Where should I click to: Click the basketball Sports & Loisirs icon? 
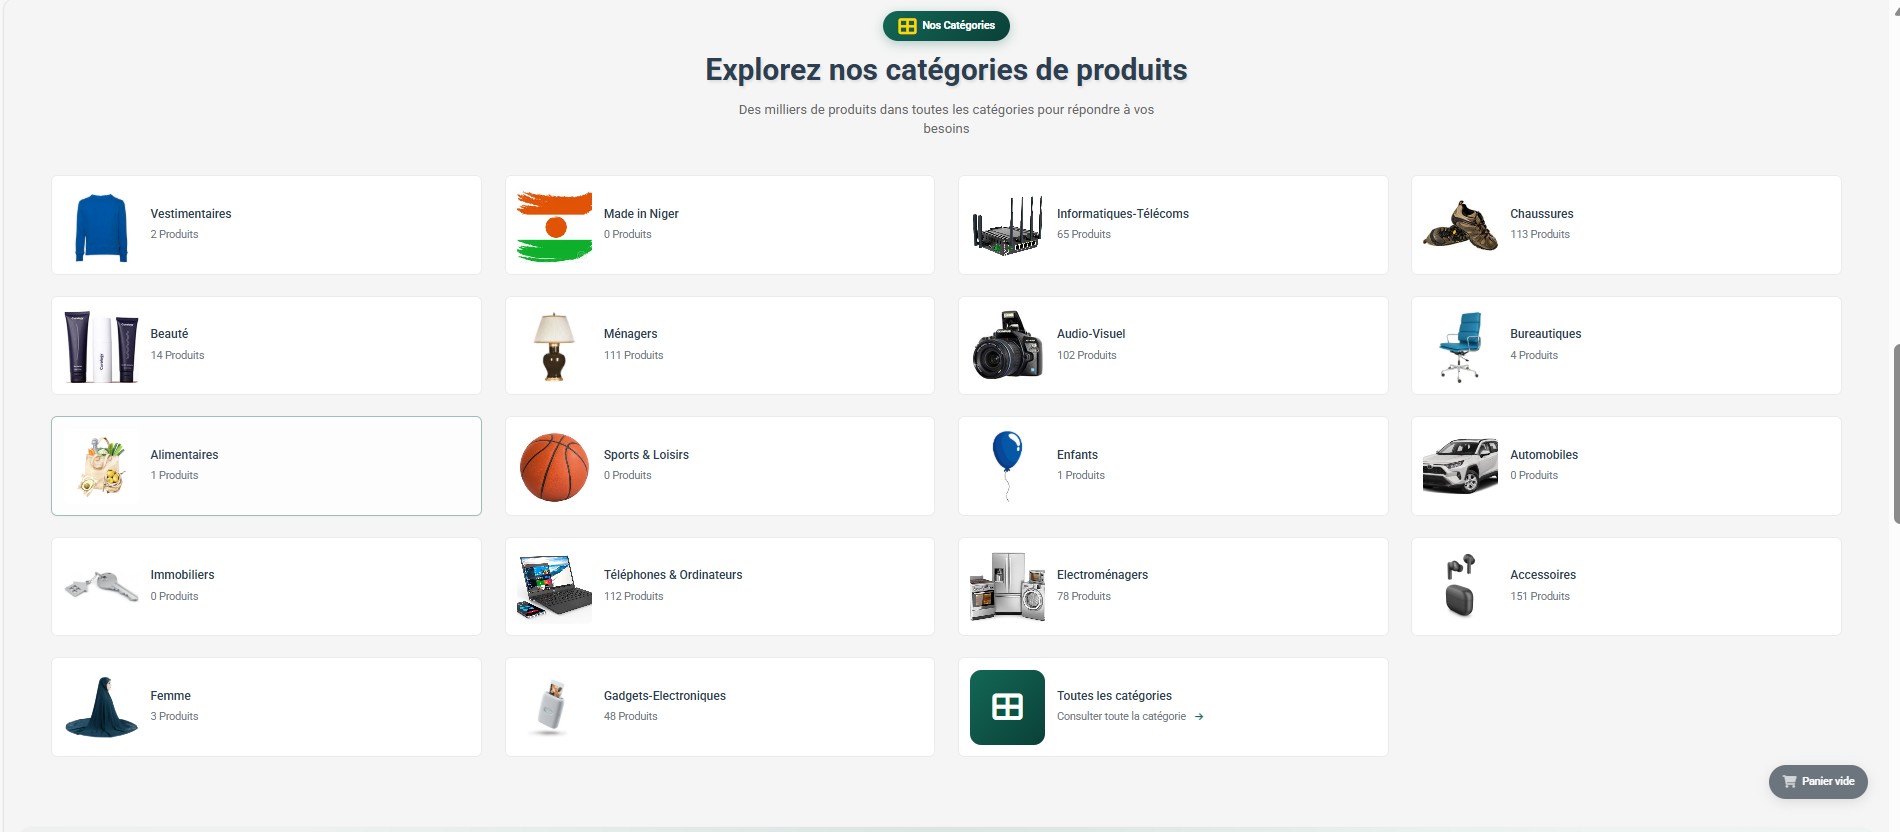(x=554, y=467)
